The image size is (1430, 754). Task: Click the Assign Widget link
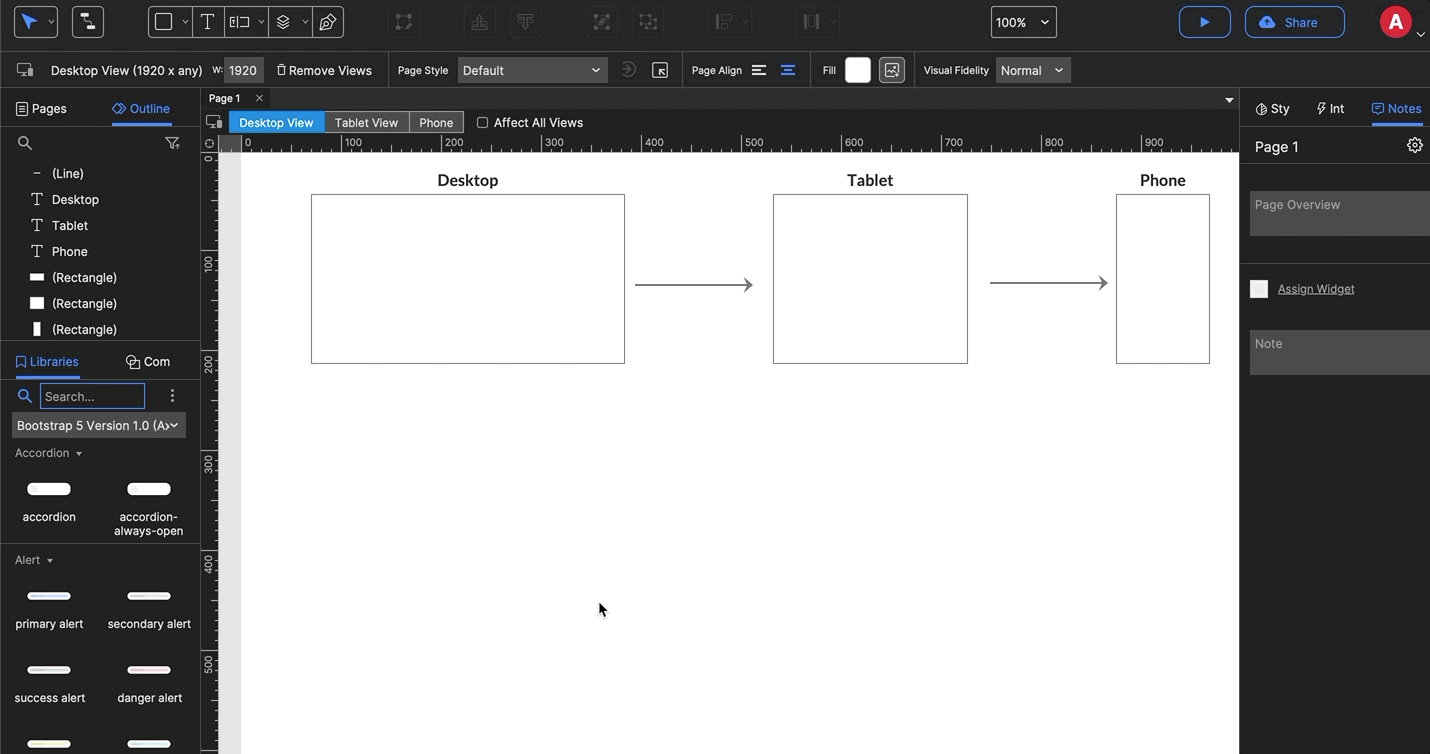[x=1315, y=288]
